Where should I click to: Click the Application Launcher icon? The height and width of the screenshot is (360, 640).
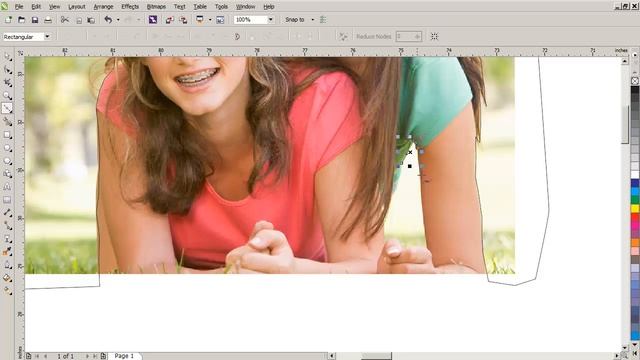pos(200,20)
